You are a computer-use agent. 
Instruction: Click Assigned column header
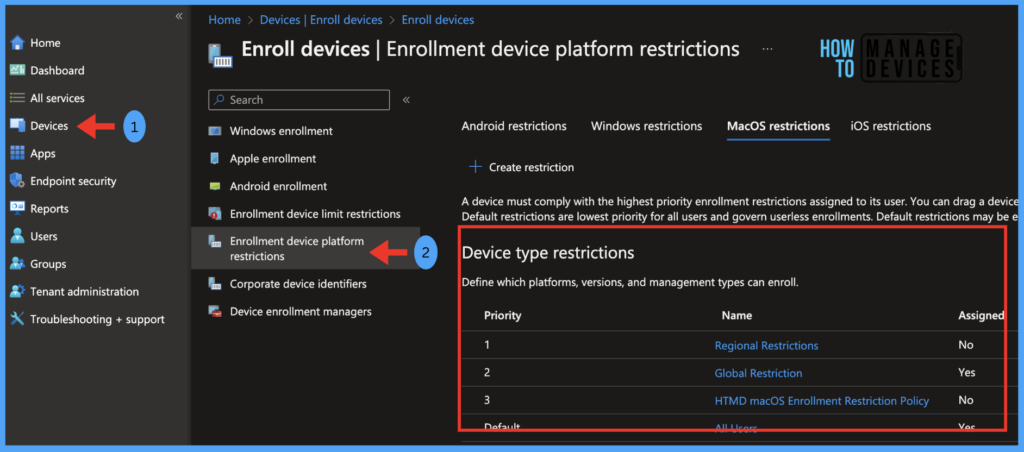[981, 315]
